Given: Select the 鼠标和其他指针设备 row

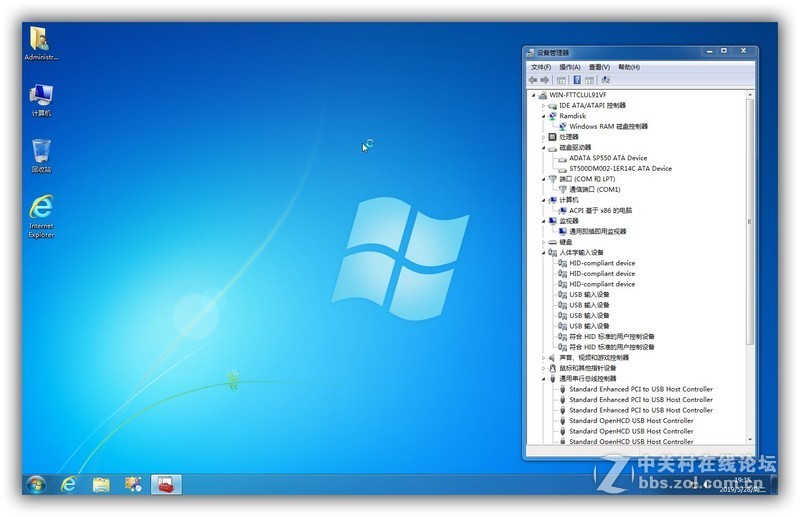Looking at the screenshot, I should click(587, 368).
